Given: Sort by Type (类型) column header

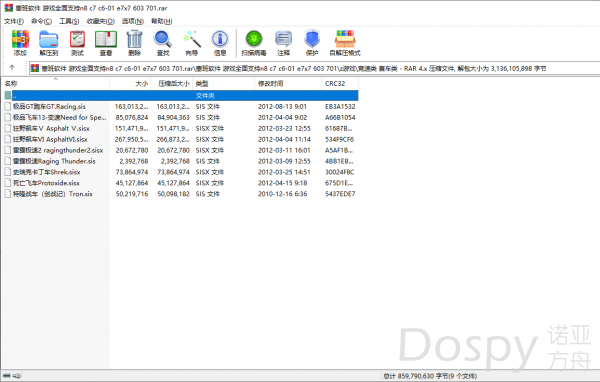Looking at the screenshot, I should [x=223, y=83].
